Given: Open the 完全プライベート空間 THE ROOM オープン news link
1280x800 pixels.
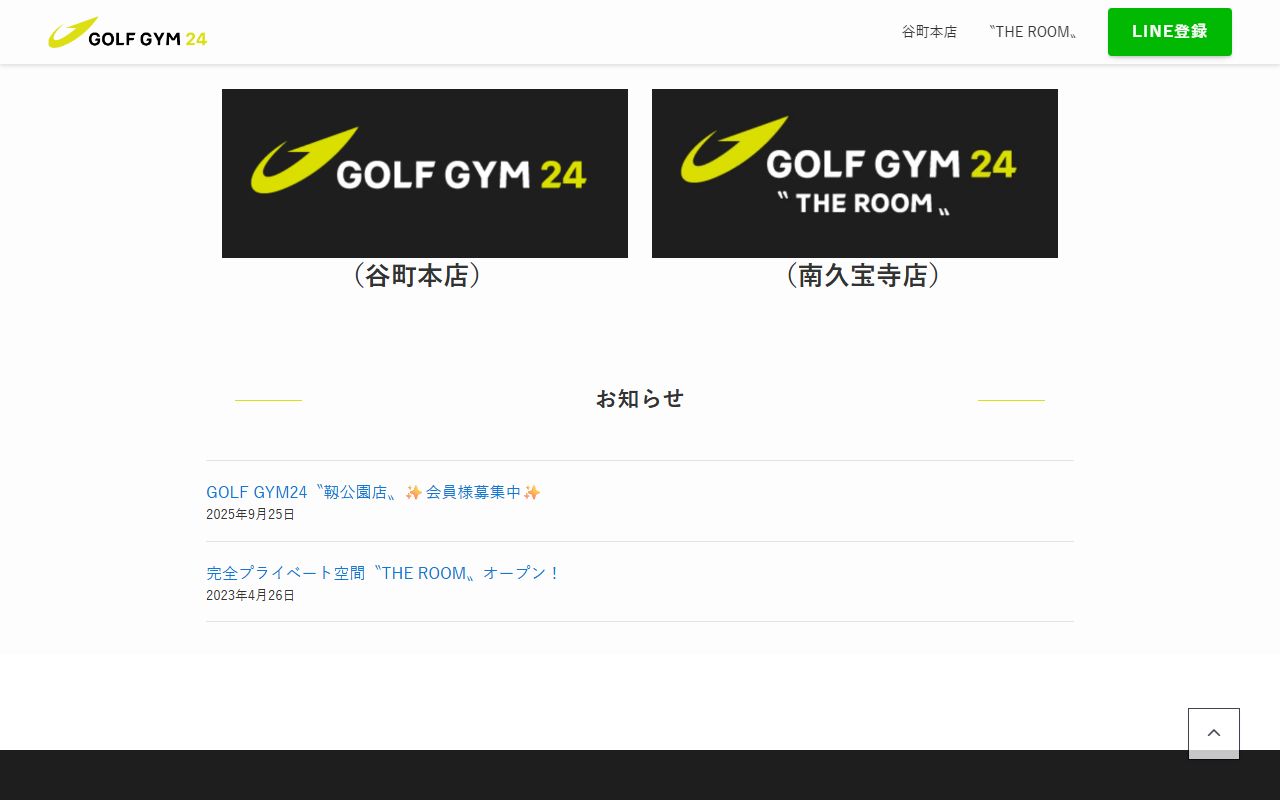Looking at the screenshot, I should [x=384, y=573].
